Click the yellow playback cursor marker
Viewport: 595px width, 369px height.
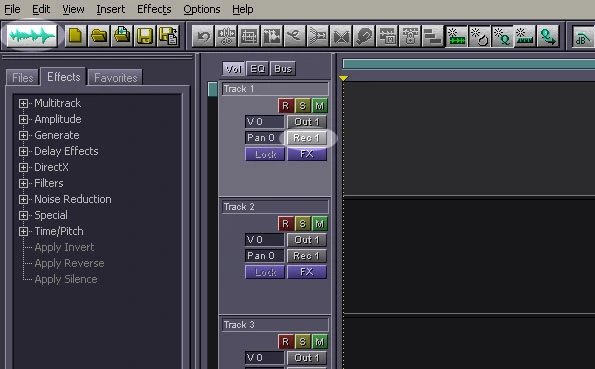[343, 78]
